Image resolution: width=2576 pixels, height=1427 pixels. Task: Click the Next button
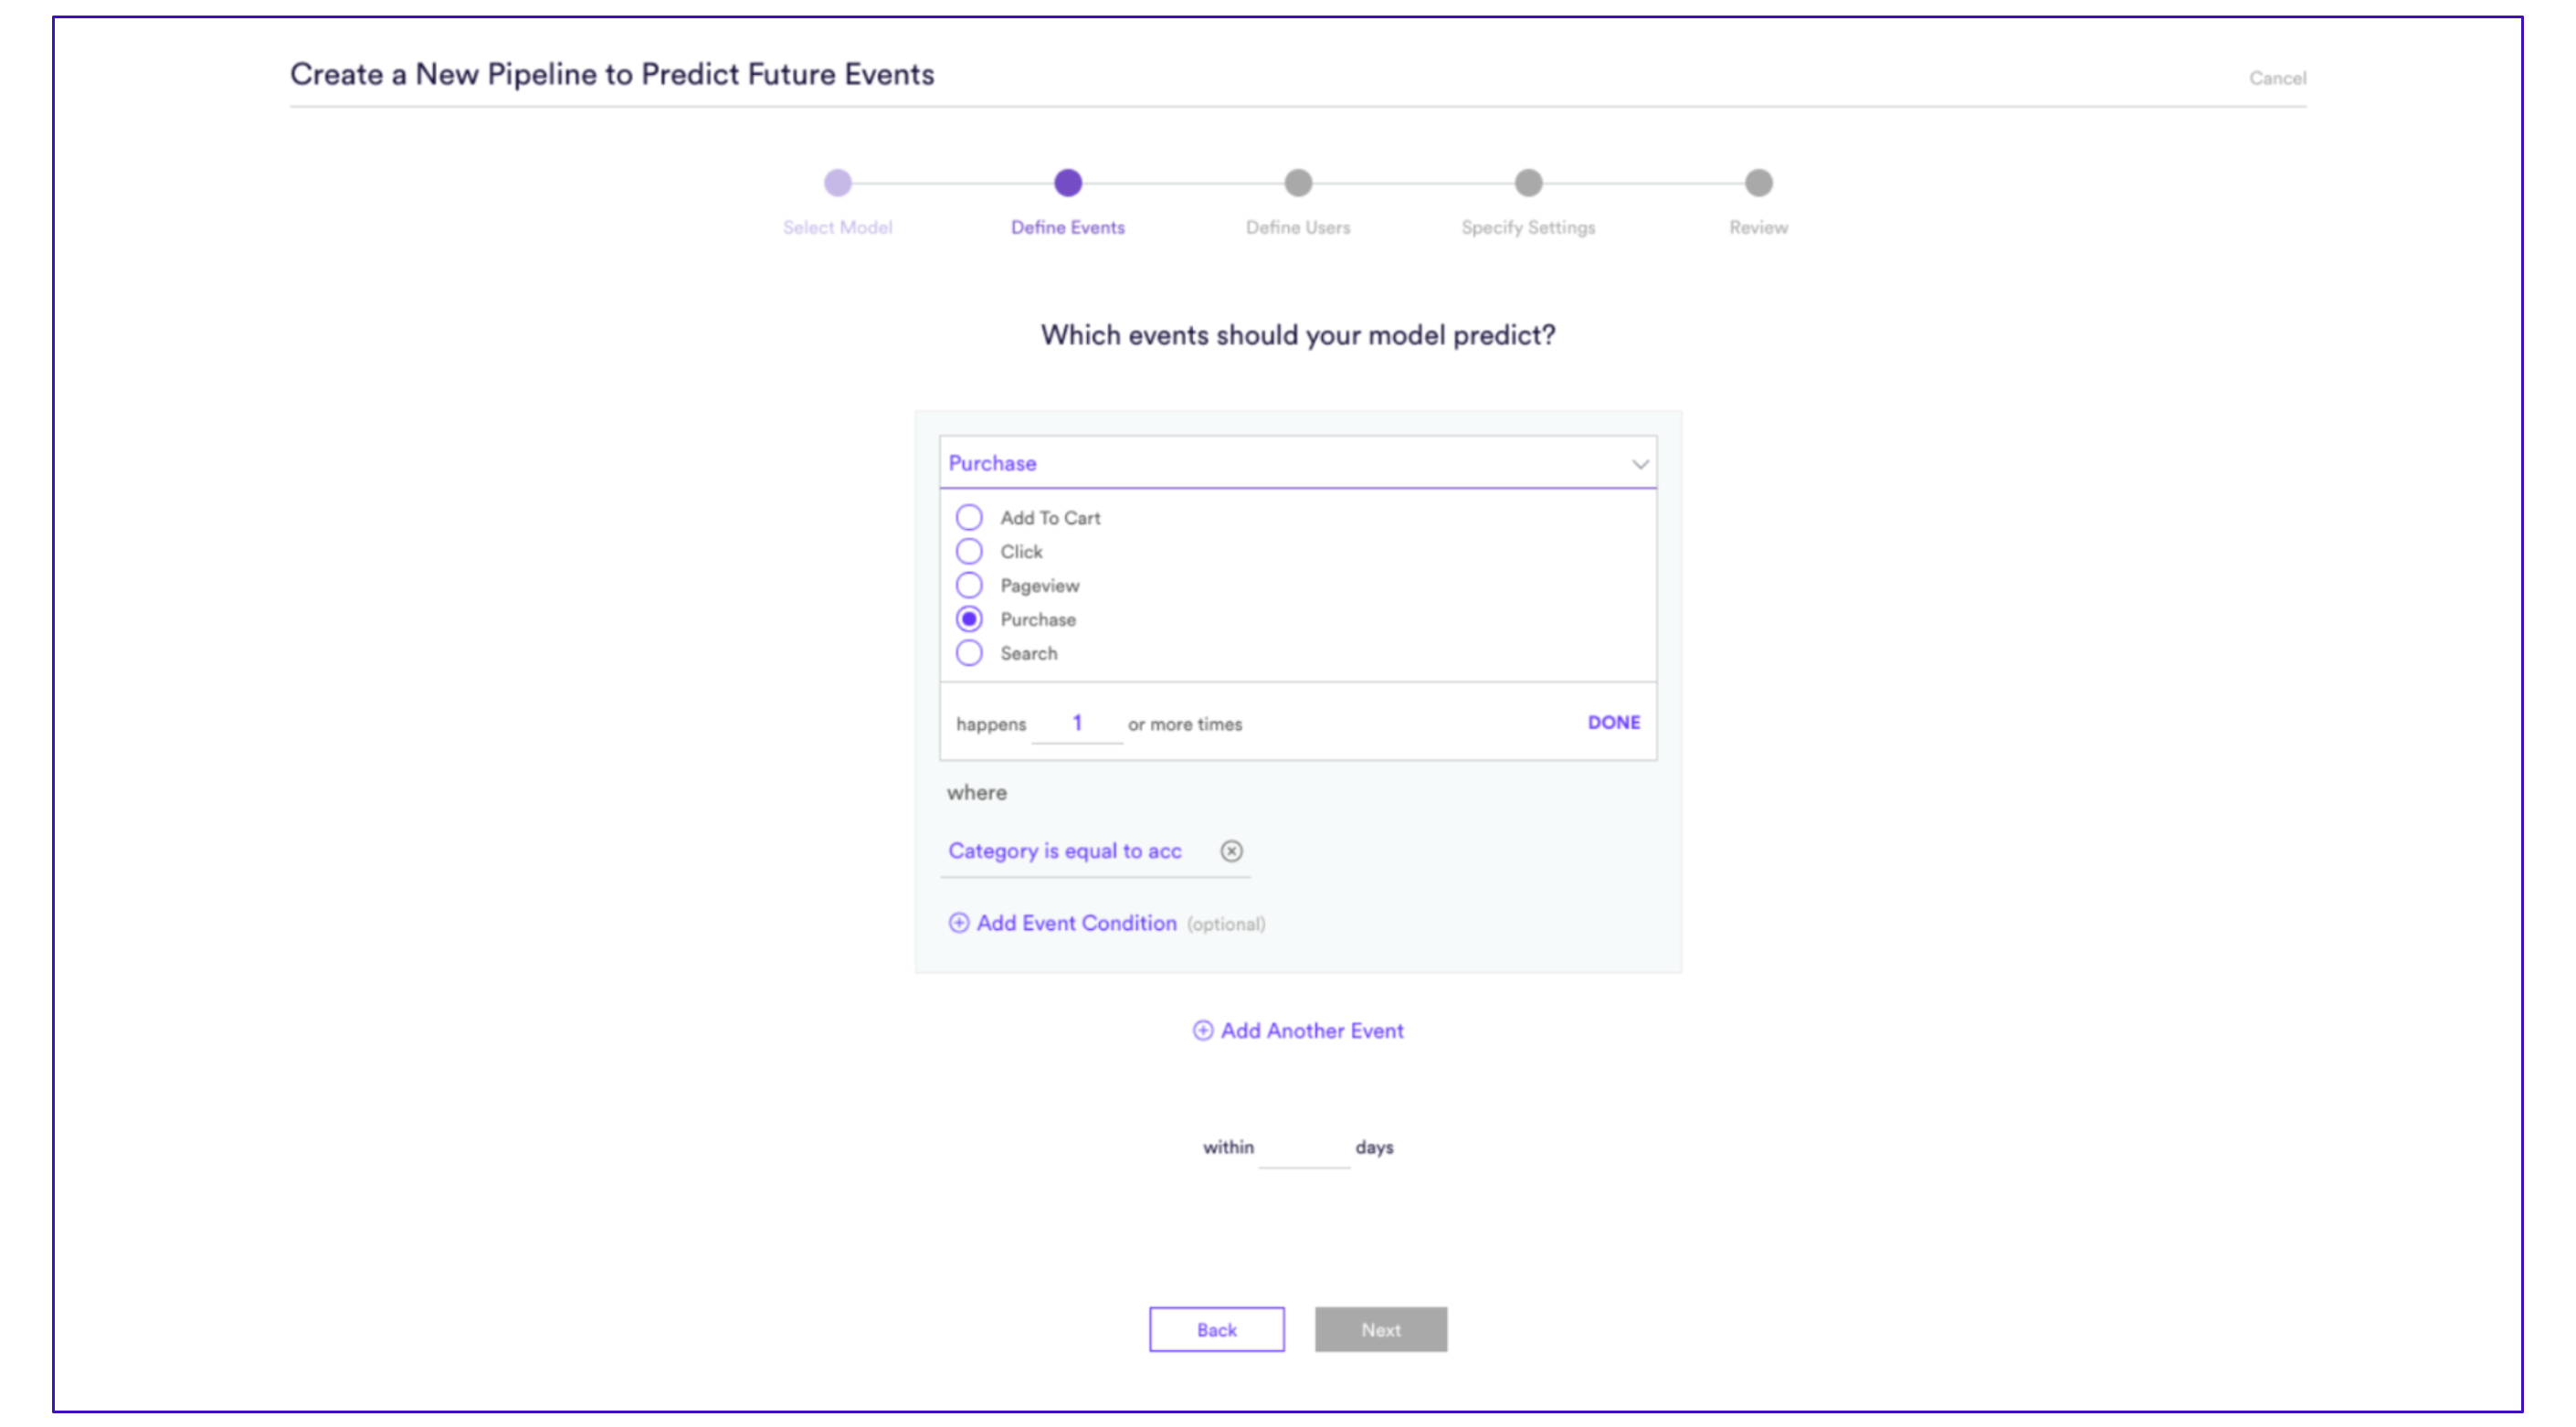[1381, 1330]
